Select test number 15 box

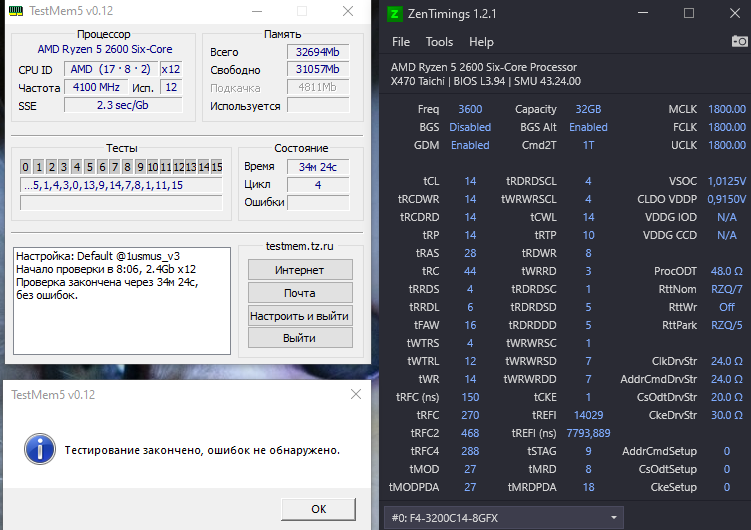216,167
